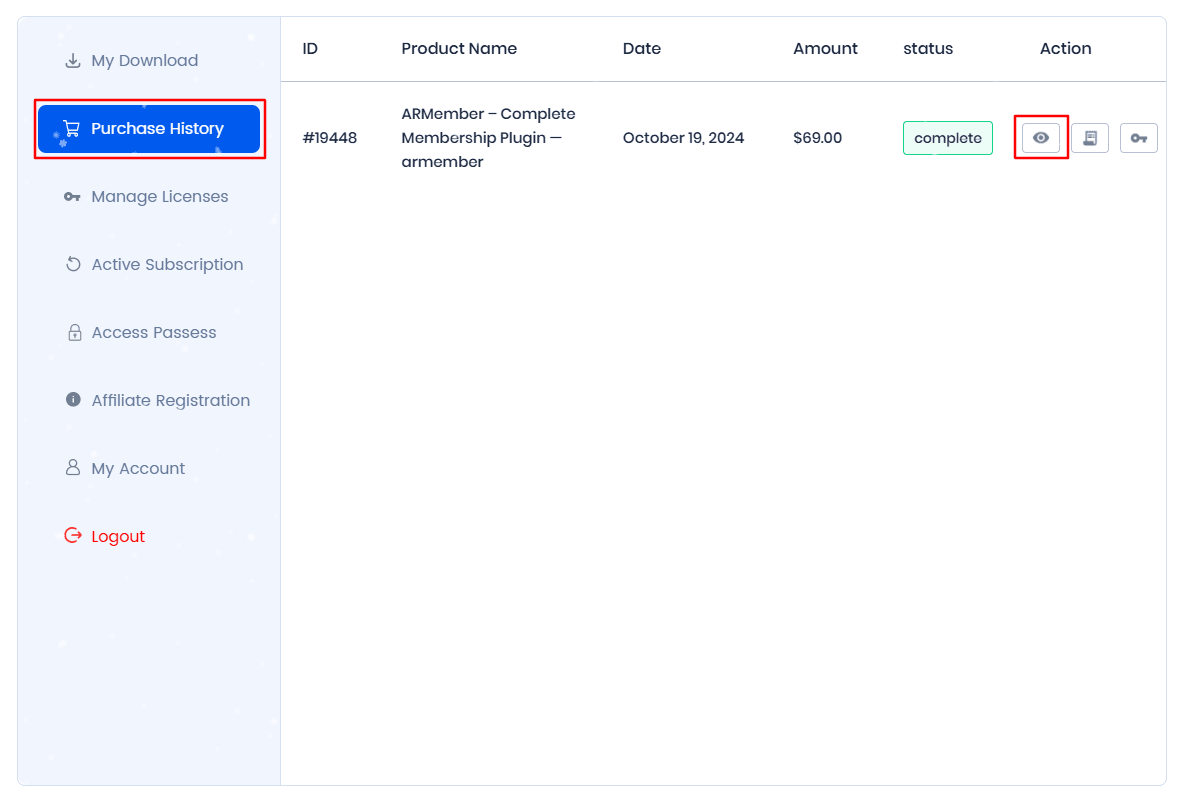This screenshot has width=1182, height=802.
Task: Click the refresh icon beside Active Subscription
Action: pyautogui.click(x=73, y=265)
